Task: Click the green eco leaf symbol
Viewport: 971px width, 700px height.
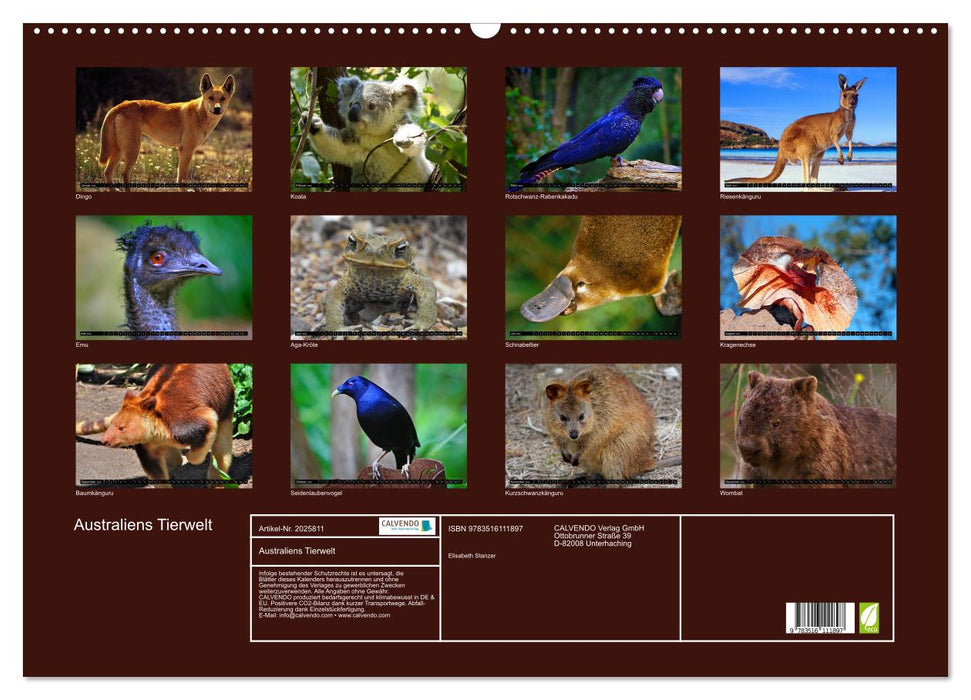Action: [x=867, y=616]
